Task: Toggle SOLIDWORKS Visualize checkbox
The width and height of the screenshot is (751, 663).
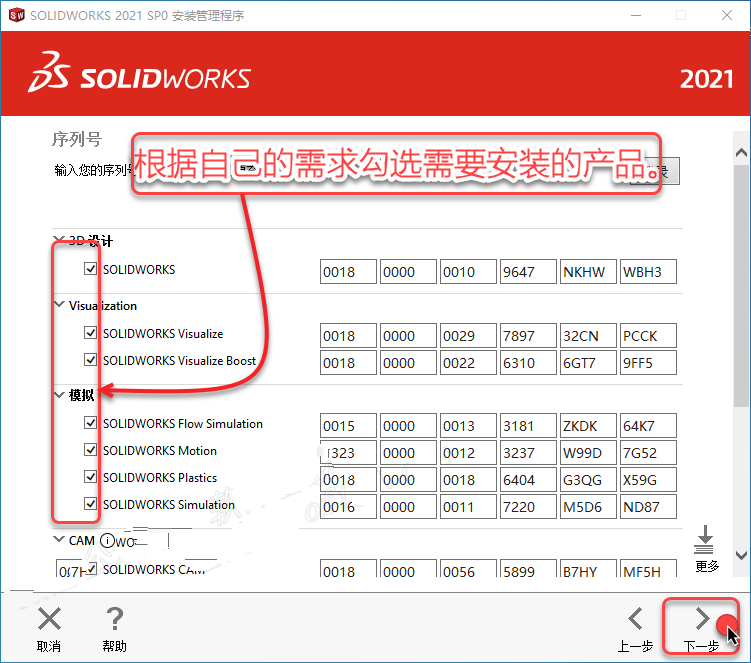Action: point(91,332)
